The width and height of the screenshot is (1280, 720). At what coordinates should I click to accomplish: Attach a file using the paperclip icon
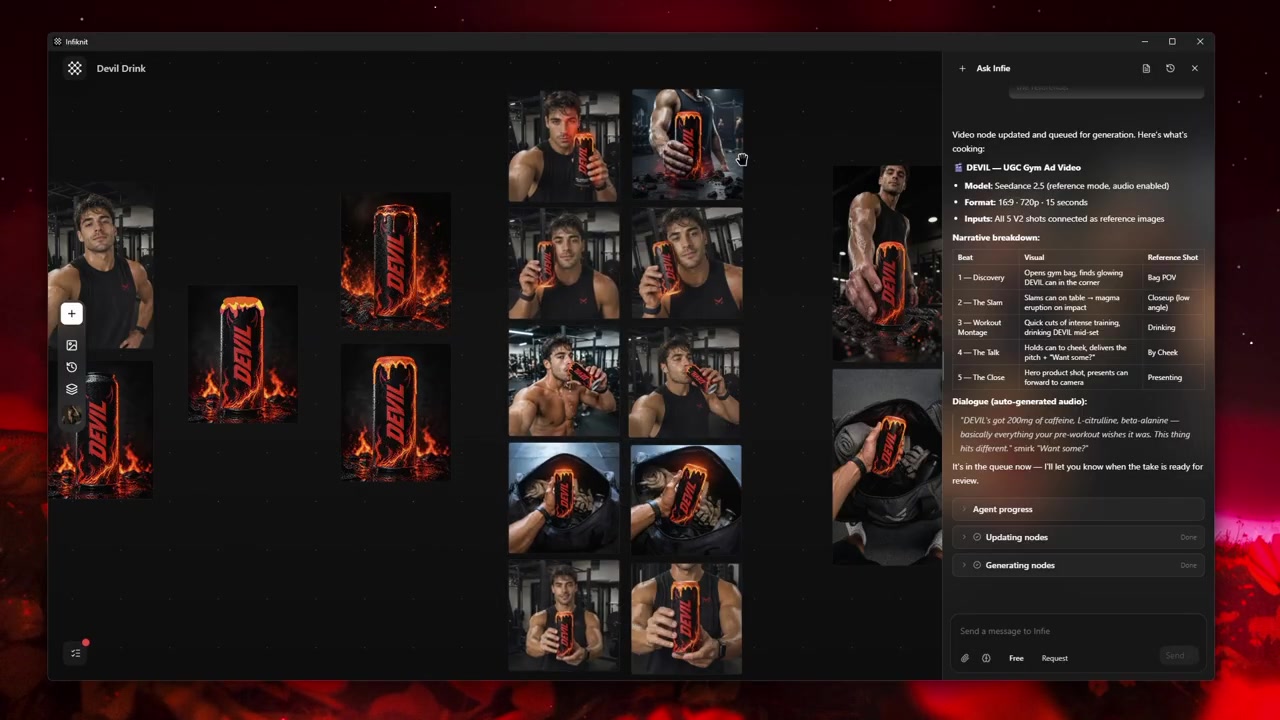965,658
